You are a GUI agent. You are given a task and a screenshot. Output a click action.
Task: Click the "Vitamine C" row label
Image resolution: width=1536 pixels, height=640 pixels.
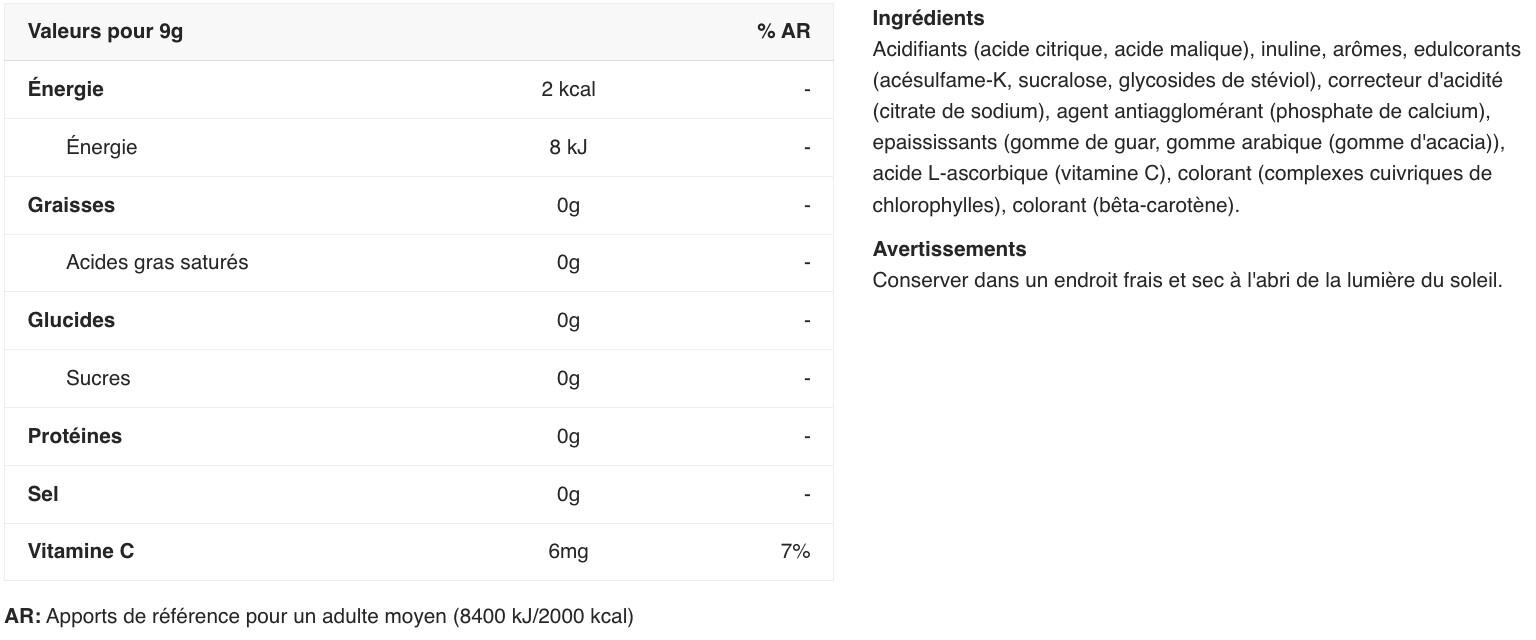click(x=81, y=551)
